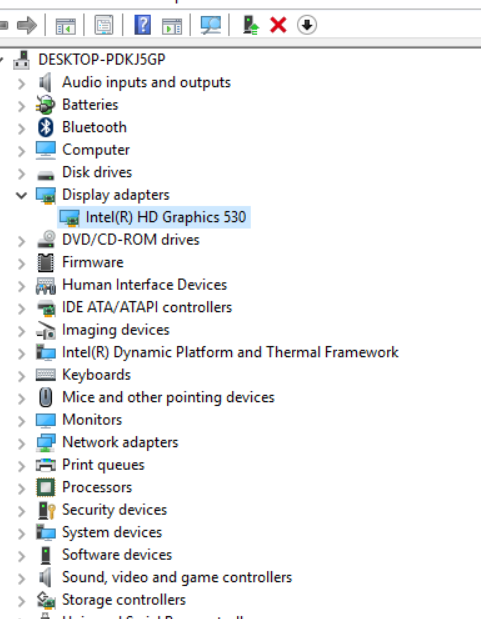Expand the Processors category
This screenshot has height=619, width=481.
pyautogui.click(x=22, y=488)
